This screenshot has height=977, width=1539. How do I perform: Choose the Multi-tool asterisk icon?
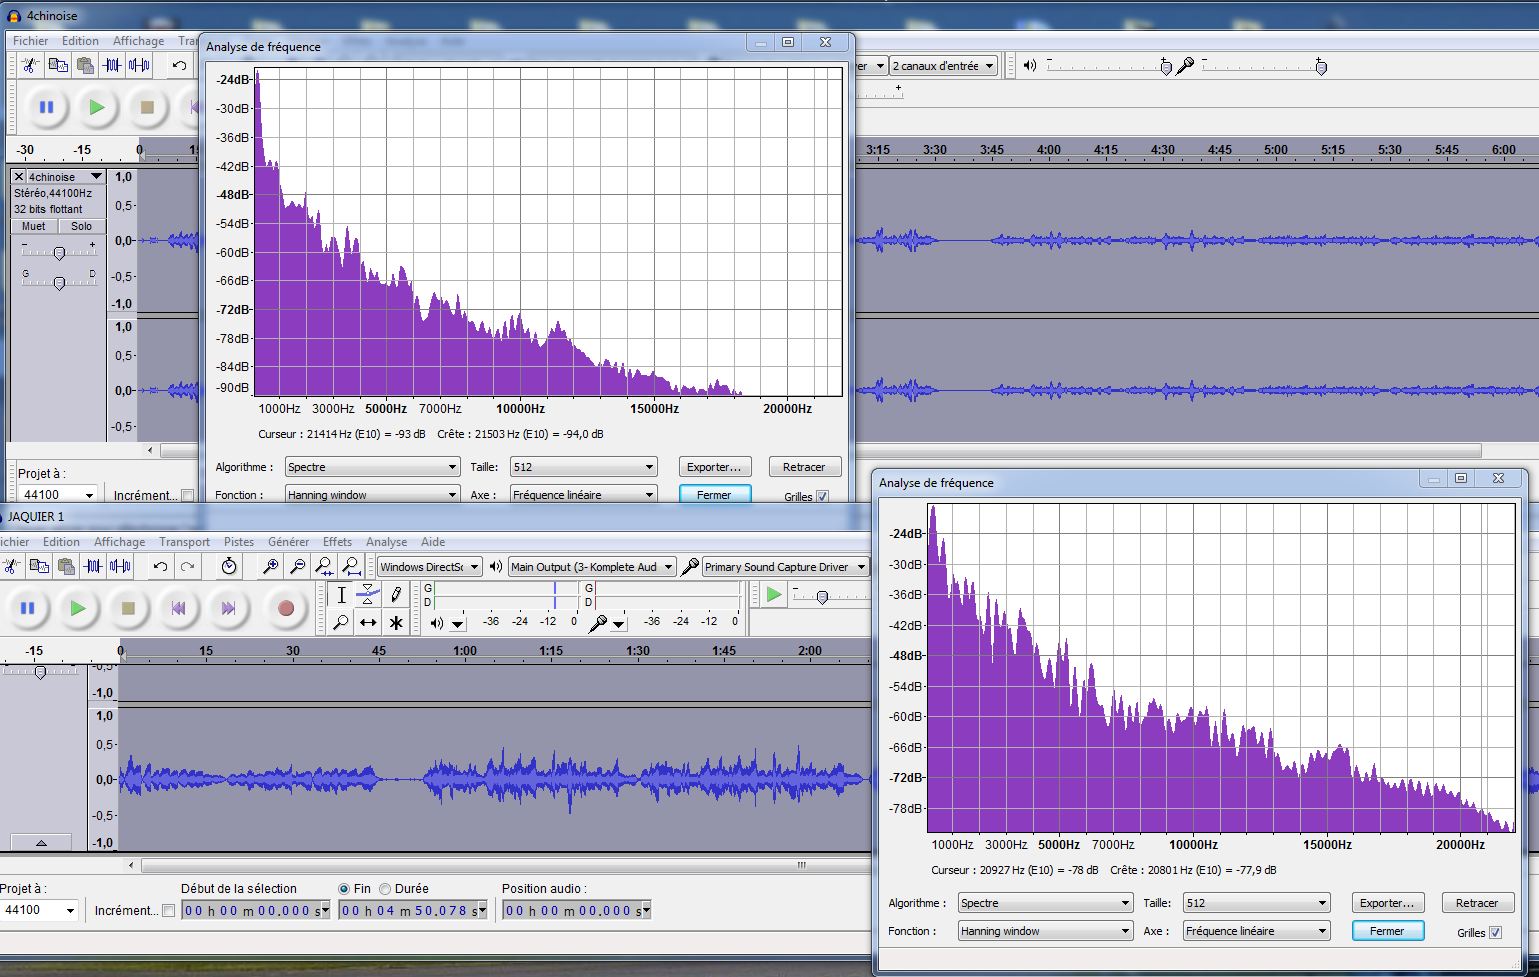[396, 623]
